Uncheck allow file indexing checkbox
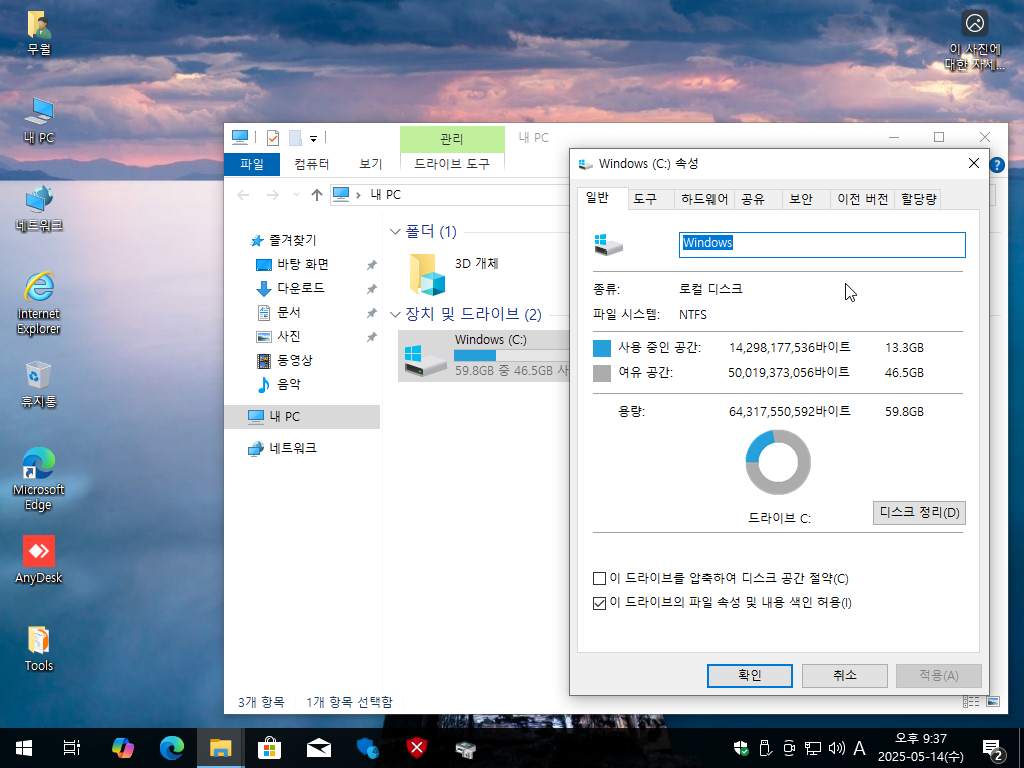Viewport: 1024px width, 768px height. (599, 603)
